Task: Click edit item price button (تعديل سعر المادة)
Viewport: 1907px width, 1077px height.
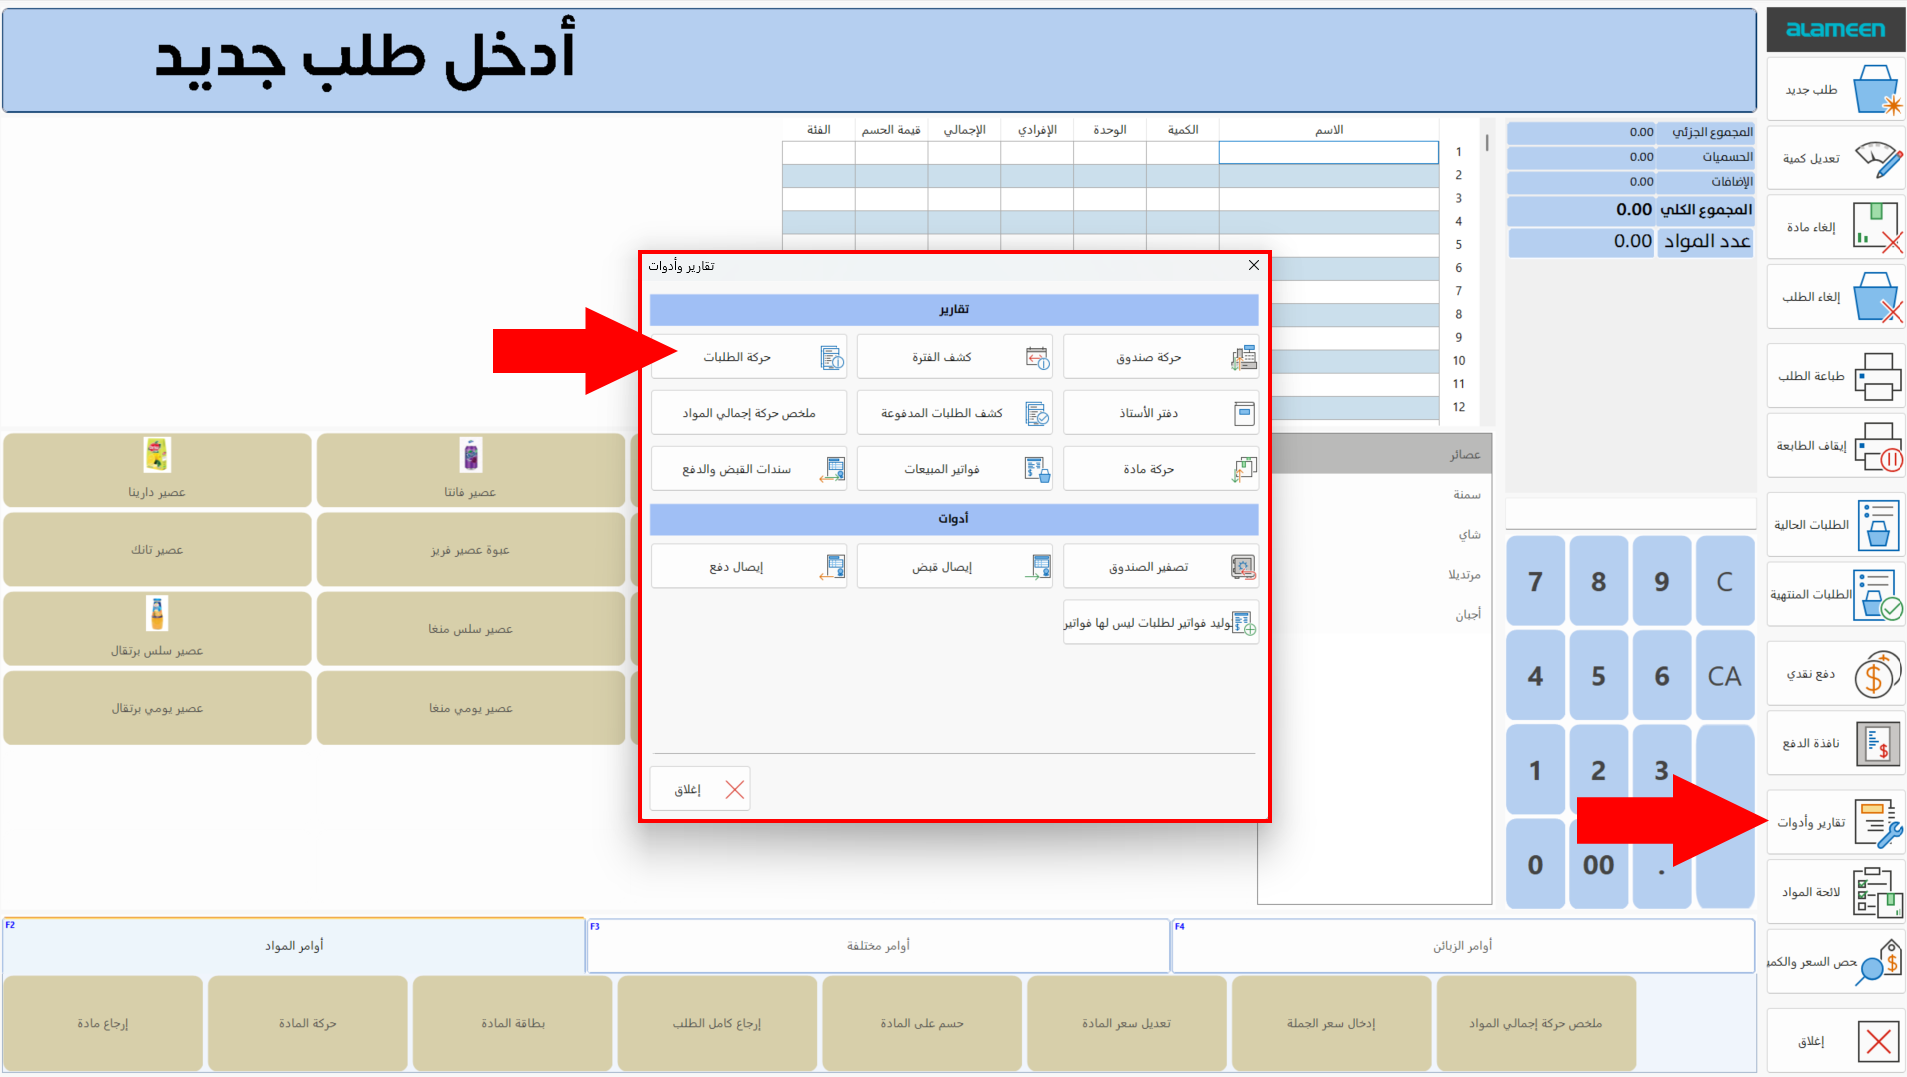Action: tap(1127, 1023)
